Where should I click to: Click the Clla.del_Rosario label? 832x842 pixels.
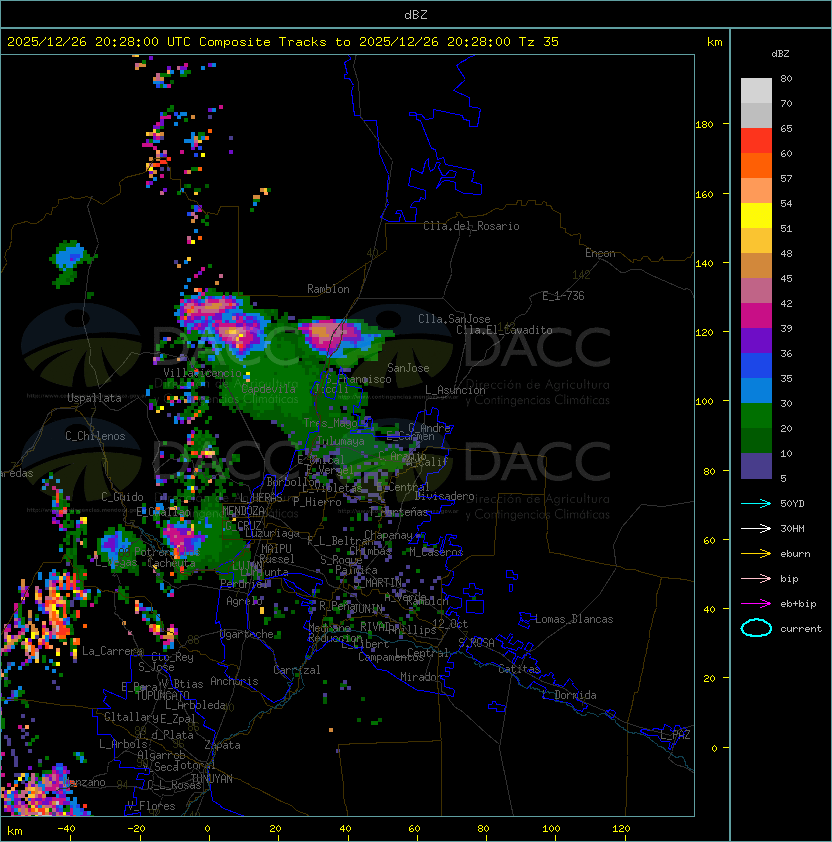[471, 226]
